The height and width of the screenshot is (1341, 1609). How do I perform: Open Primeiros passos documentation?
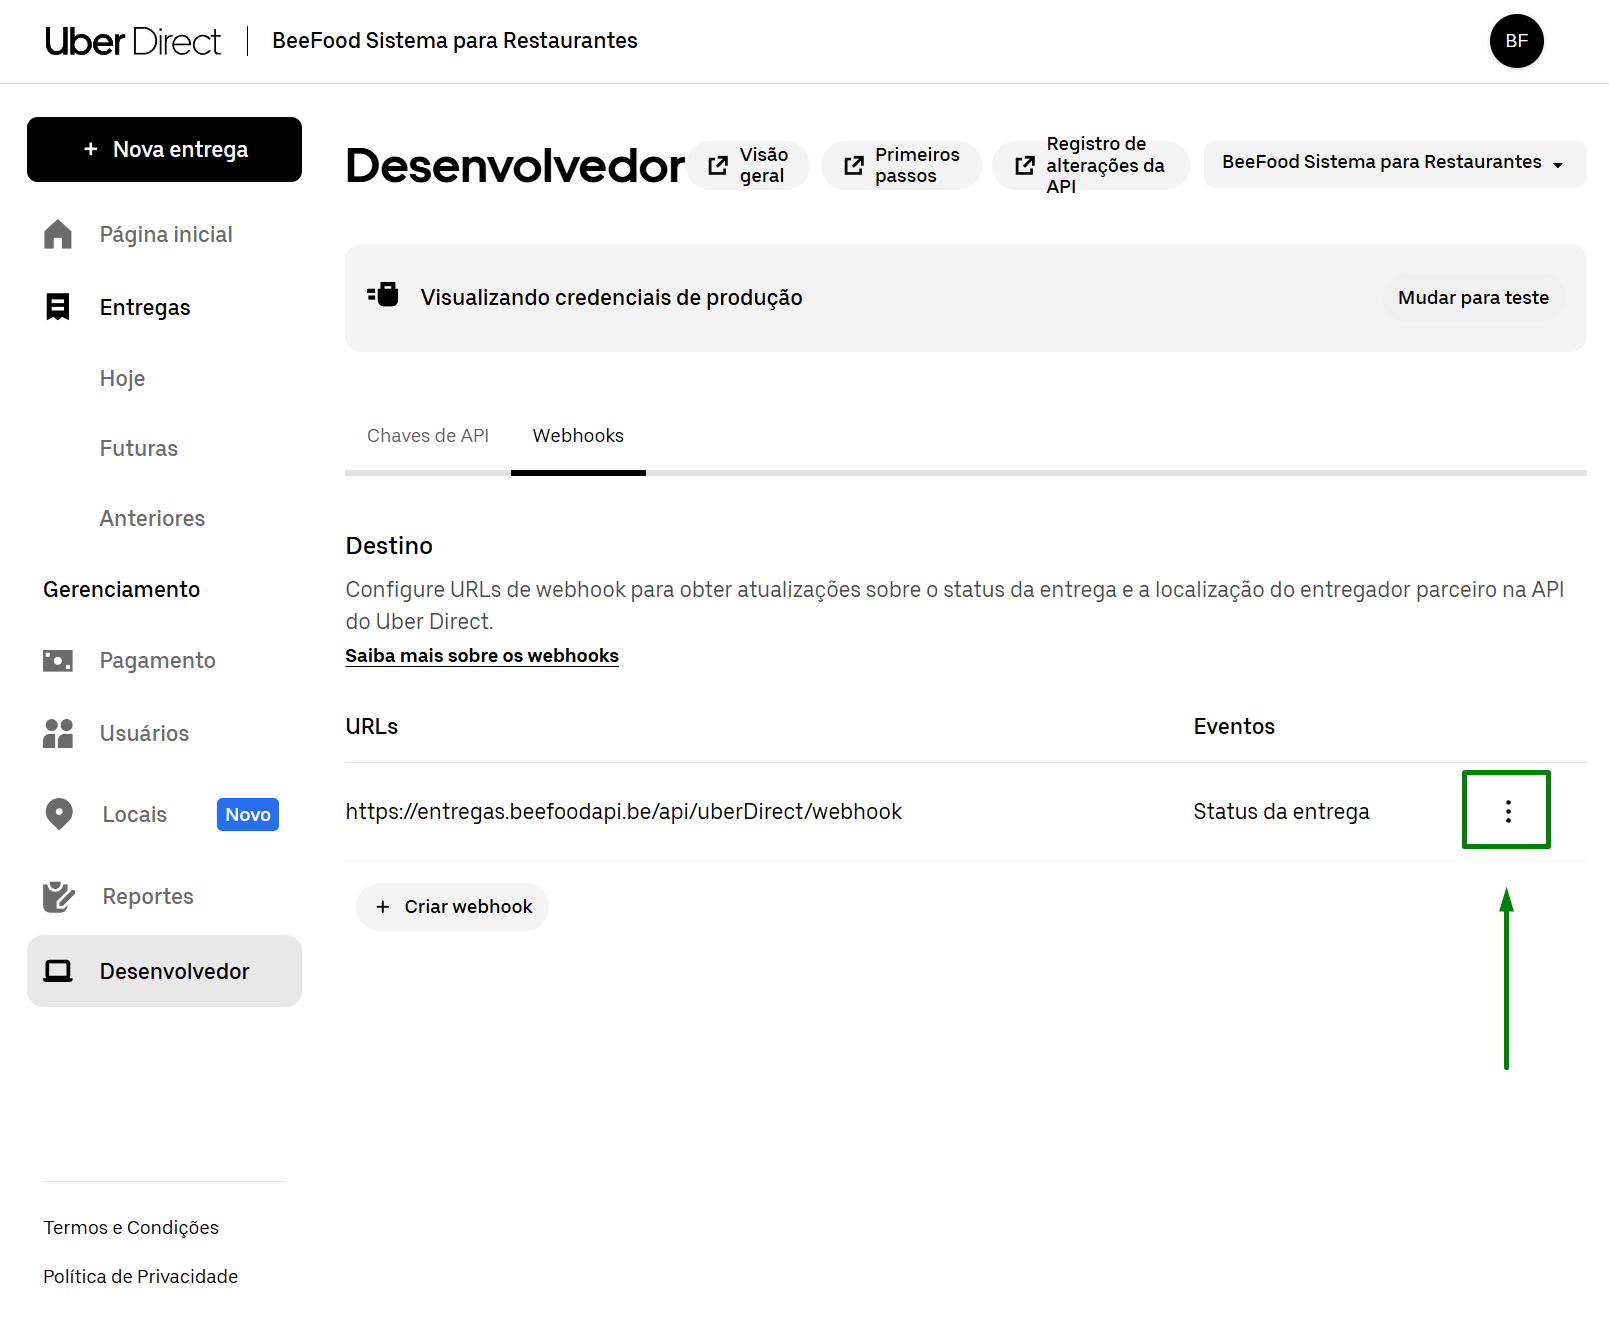pyautogui.click(x=901, y=165)
